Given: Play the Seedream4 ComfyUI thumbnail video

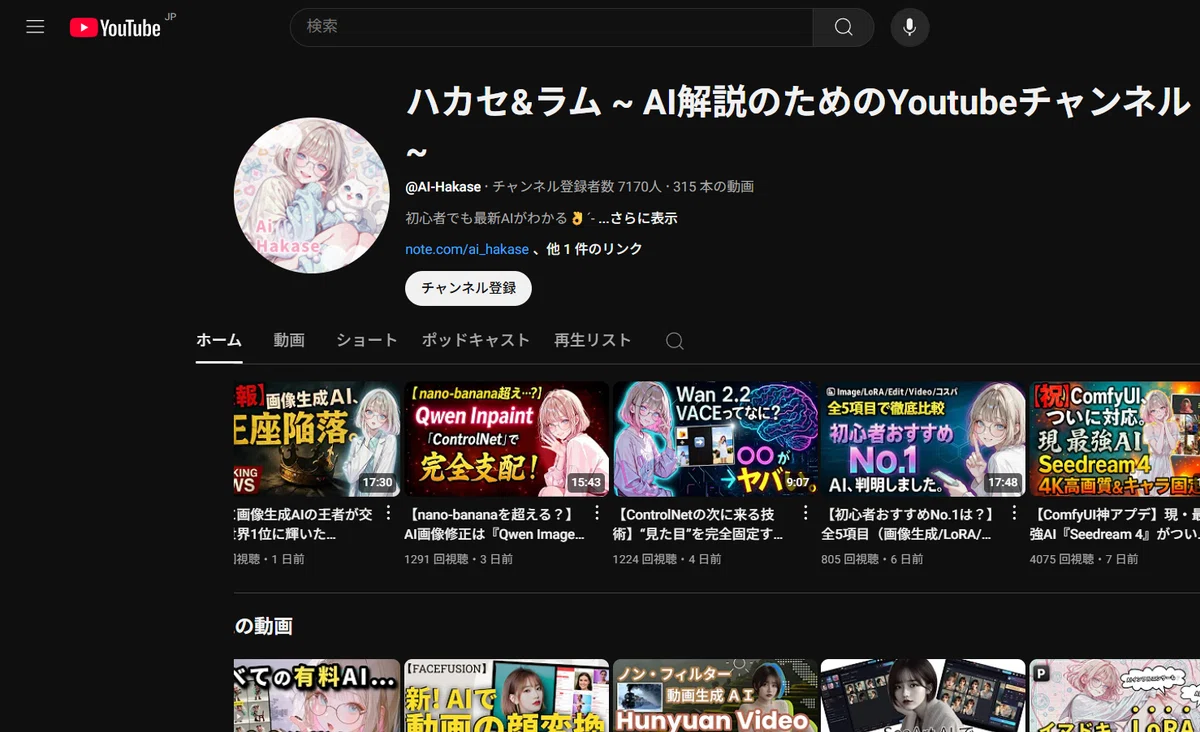Looking at the screenshot, I should (x=1115, y=439).
